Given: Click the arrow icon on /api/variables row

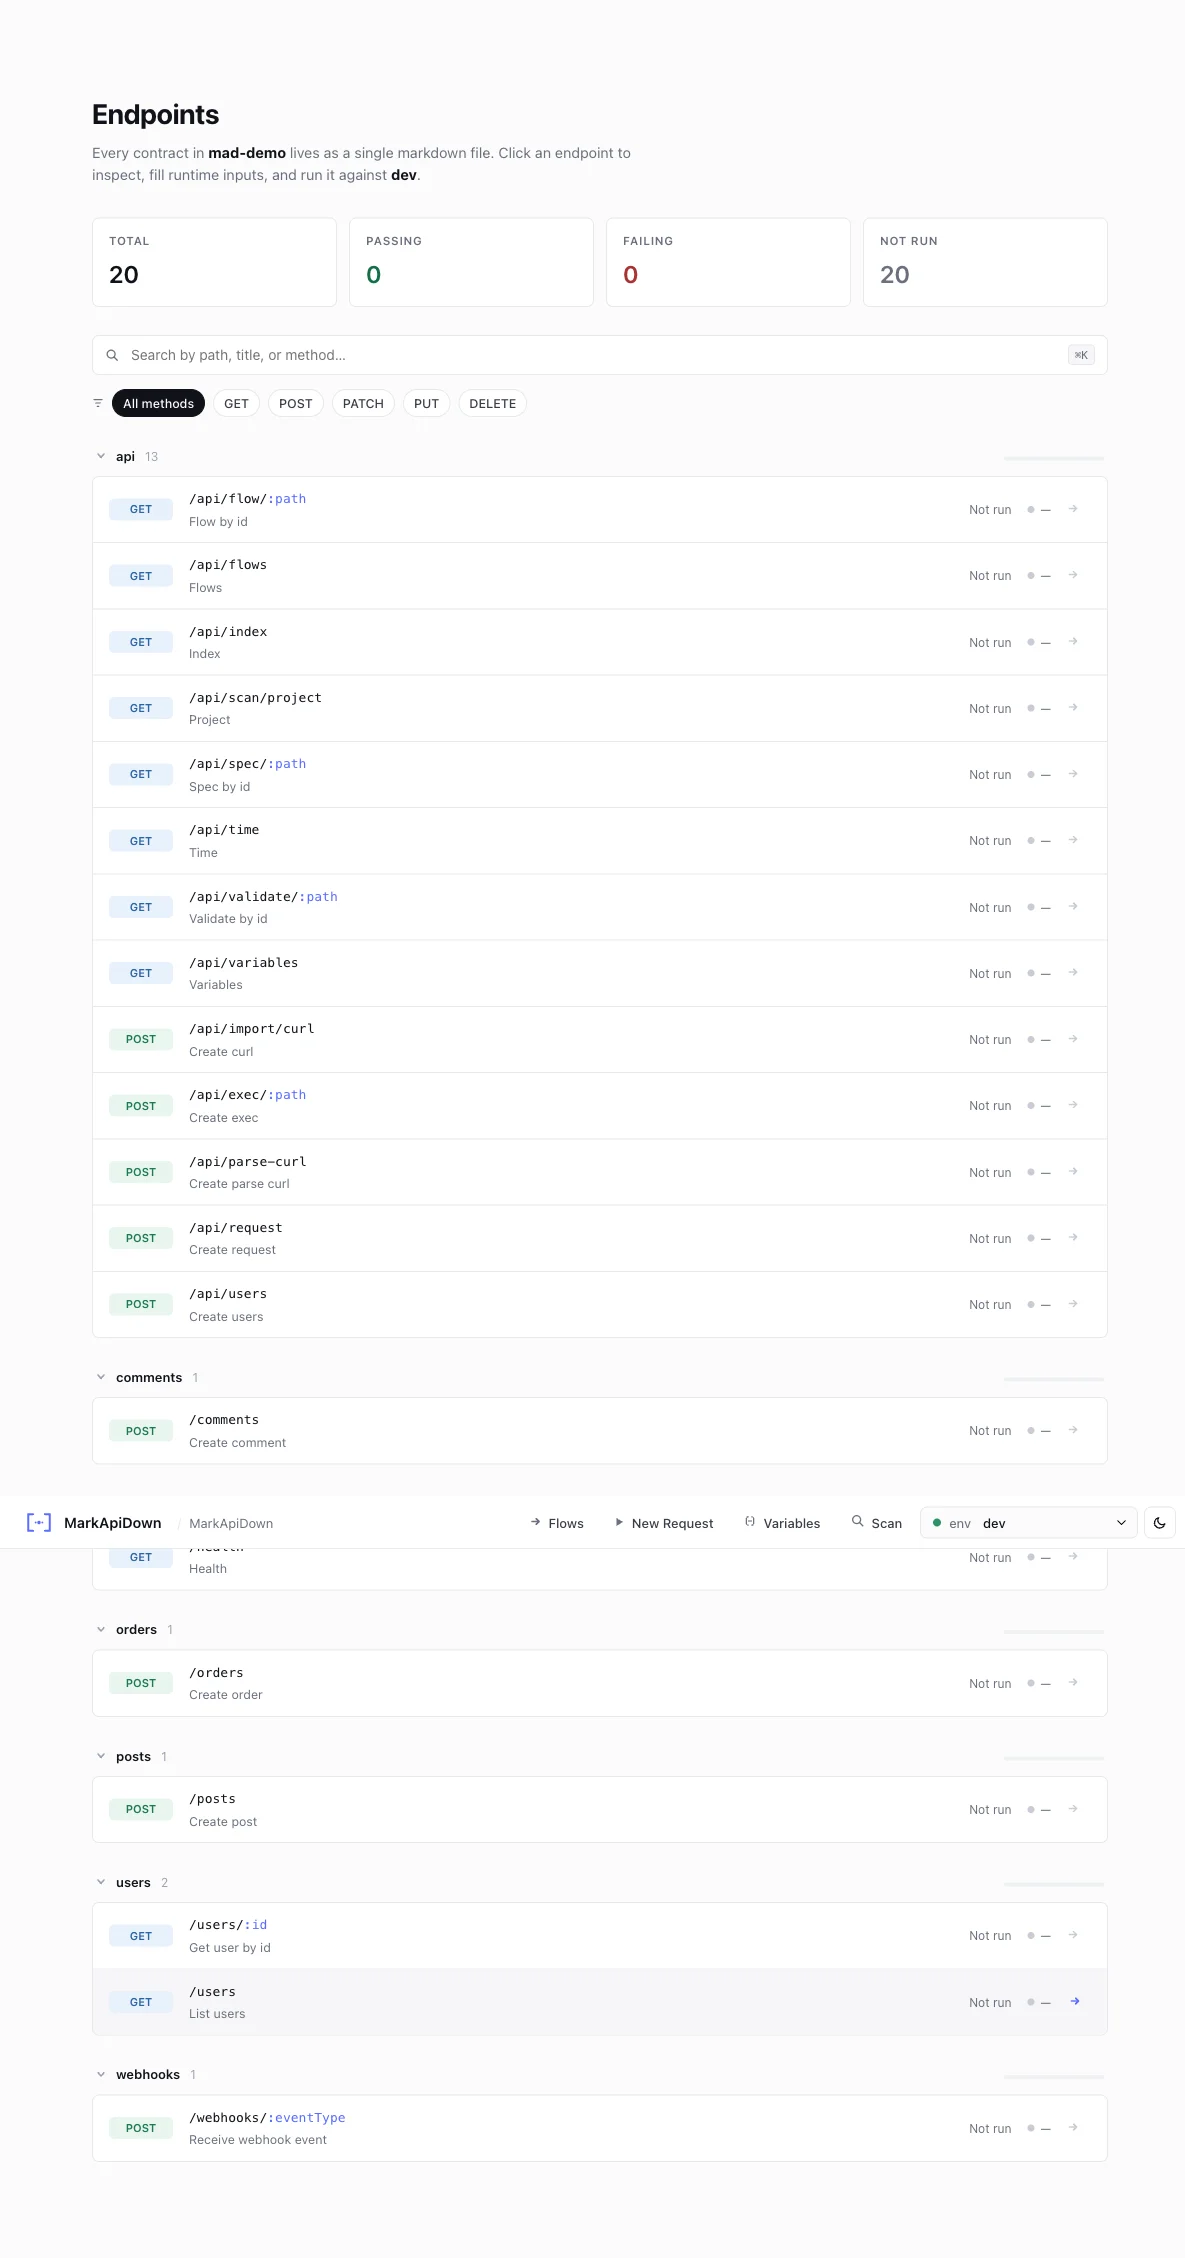Looking at the screenshot, I should [x=1073, y=972].
